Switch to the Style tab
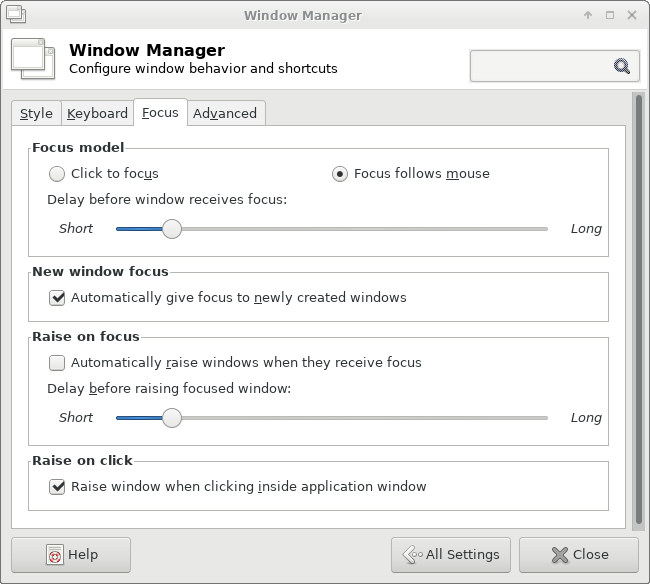This screenshot has width=650, height=584. (36, 113)
